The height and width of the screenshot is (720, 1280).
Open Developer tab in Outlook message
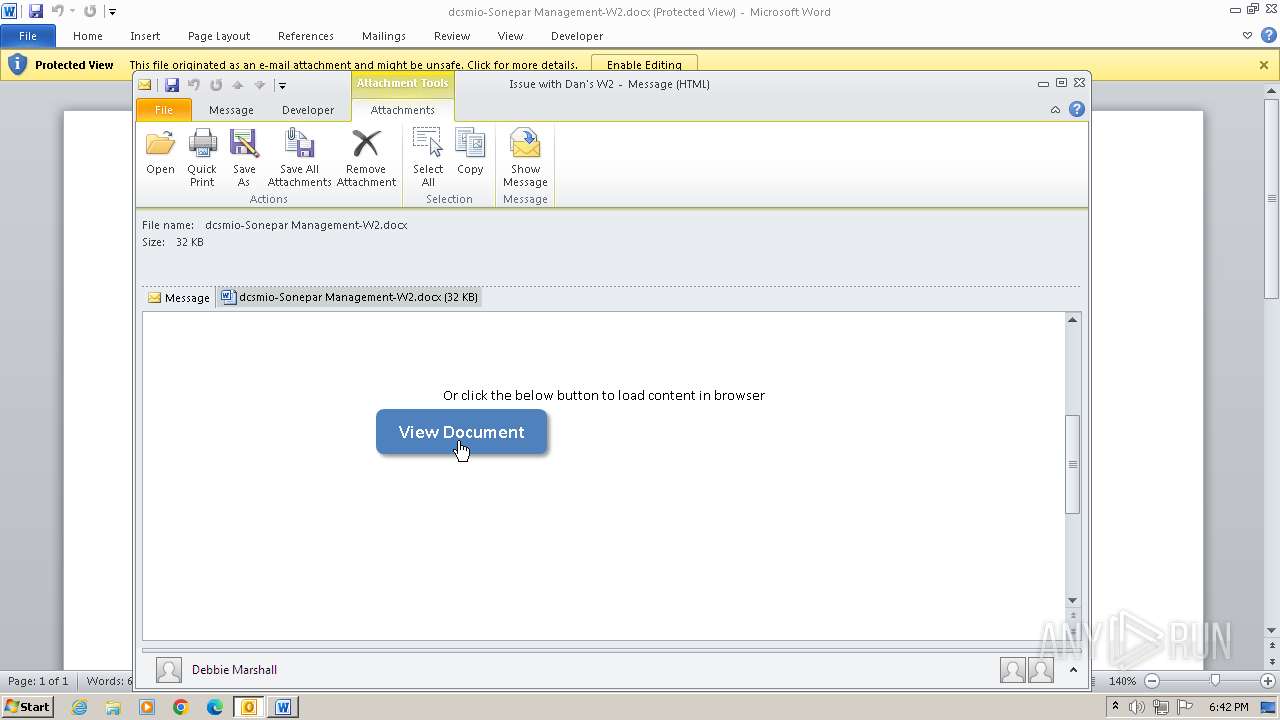(308, 110)
